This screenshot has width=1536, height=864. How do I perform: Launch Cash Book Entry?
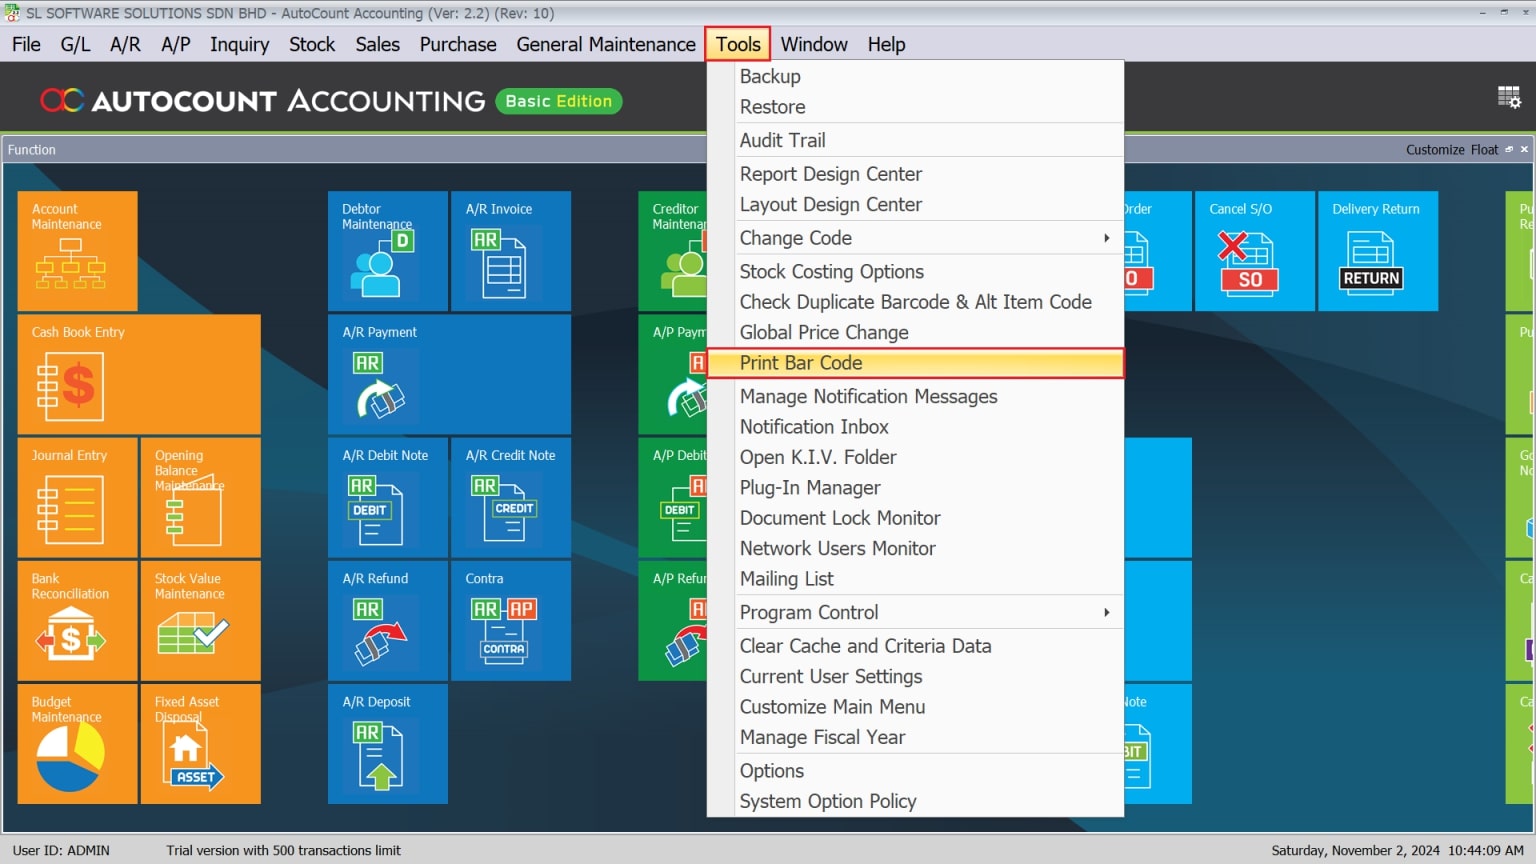[x=139, y=374]
